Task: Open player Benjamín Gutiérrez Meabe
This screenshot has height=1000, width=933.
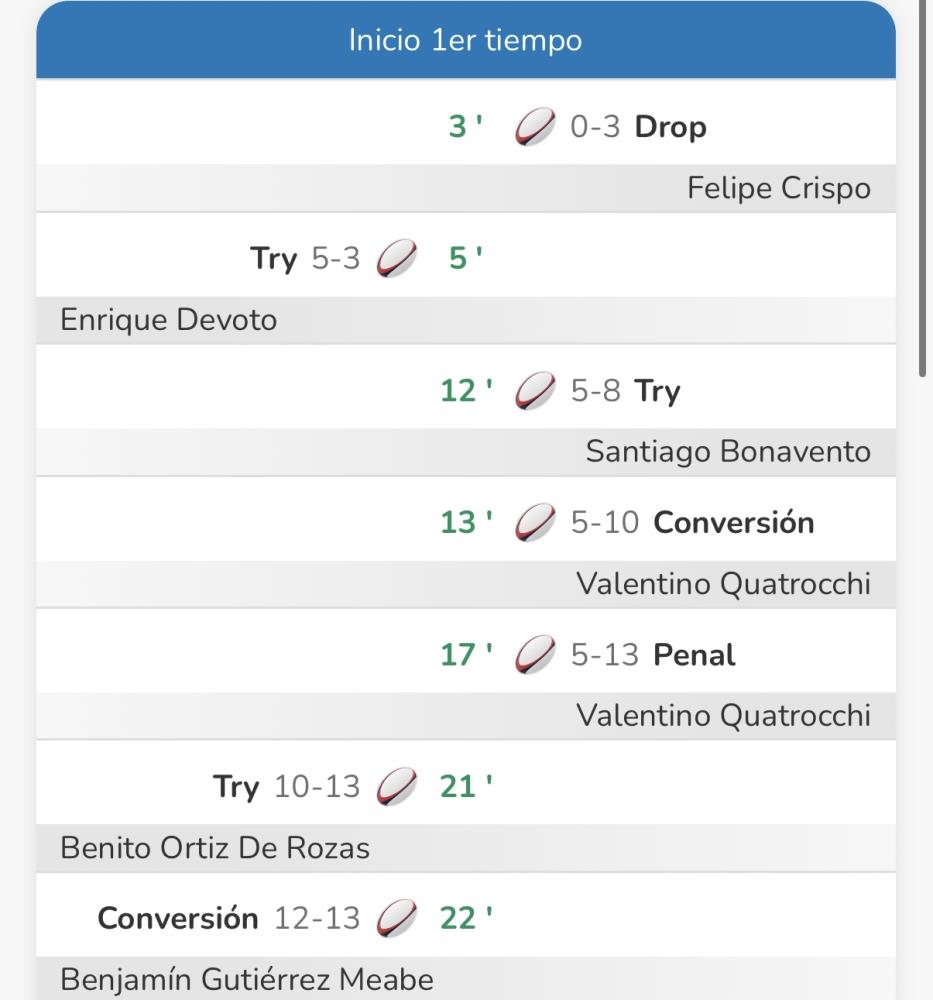Action: pos(247,980)
